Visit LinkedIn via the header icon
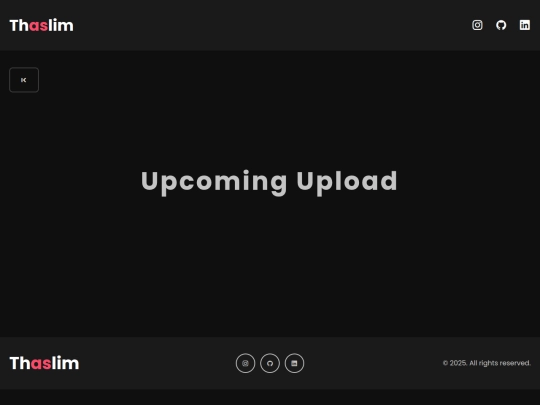Image resolution: width=540 pixels, height=405 pixels. pyautogui.click(x=525, y=25)
